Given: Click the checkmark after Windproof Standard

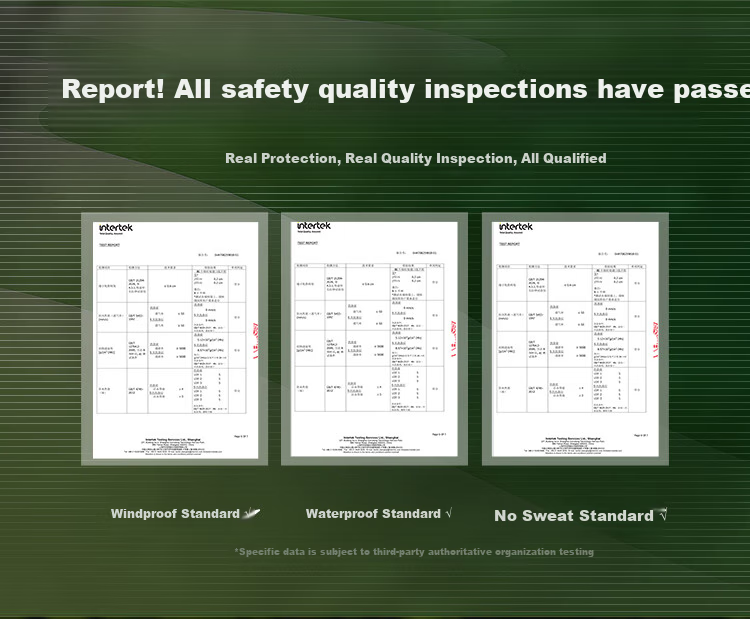Looking at the screenshot, I should click(252, 513).
